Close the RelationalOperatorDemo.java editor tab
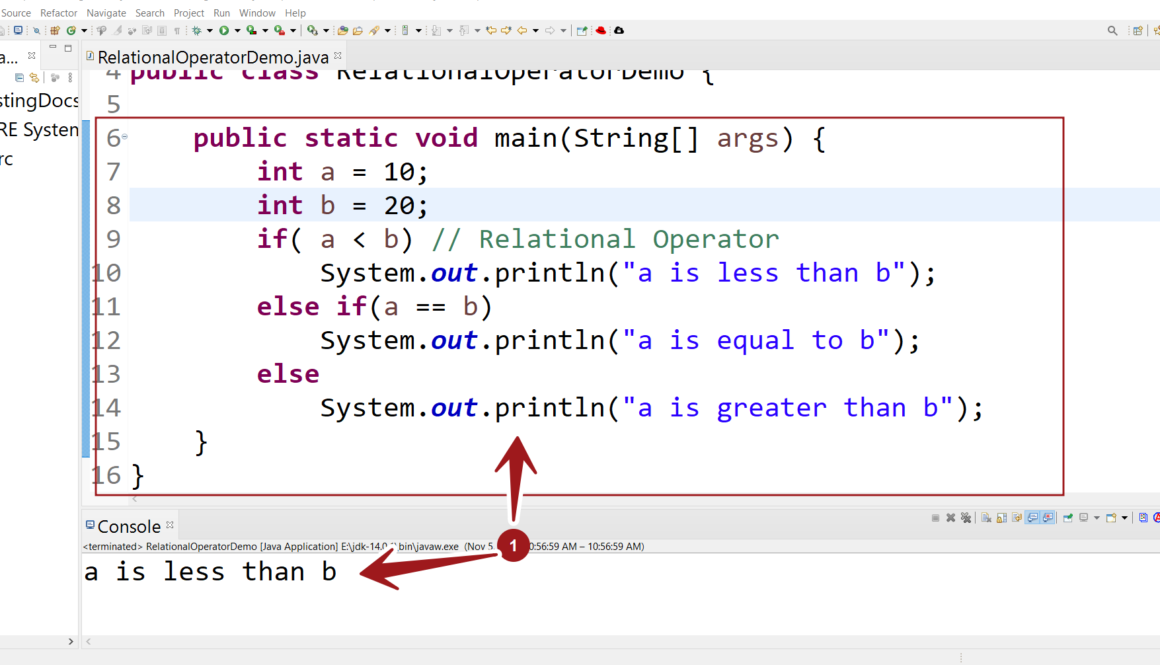Screen dimensions: 1160x665 pos(338,56)
